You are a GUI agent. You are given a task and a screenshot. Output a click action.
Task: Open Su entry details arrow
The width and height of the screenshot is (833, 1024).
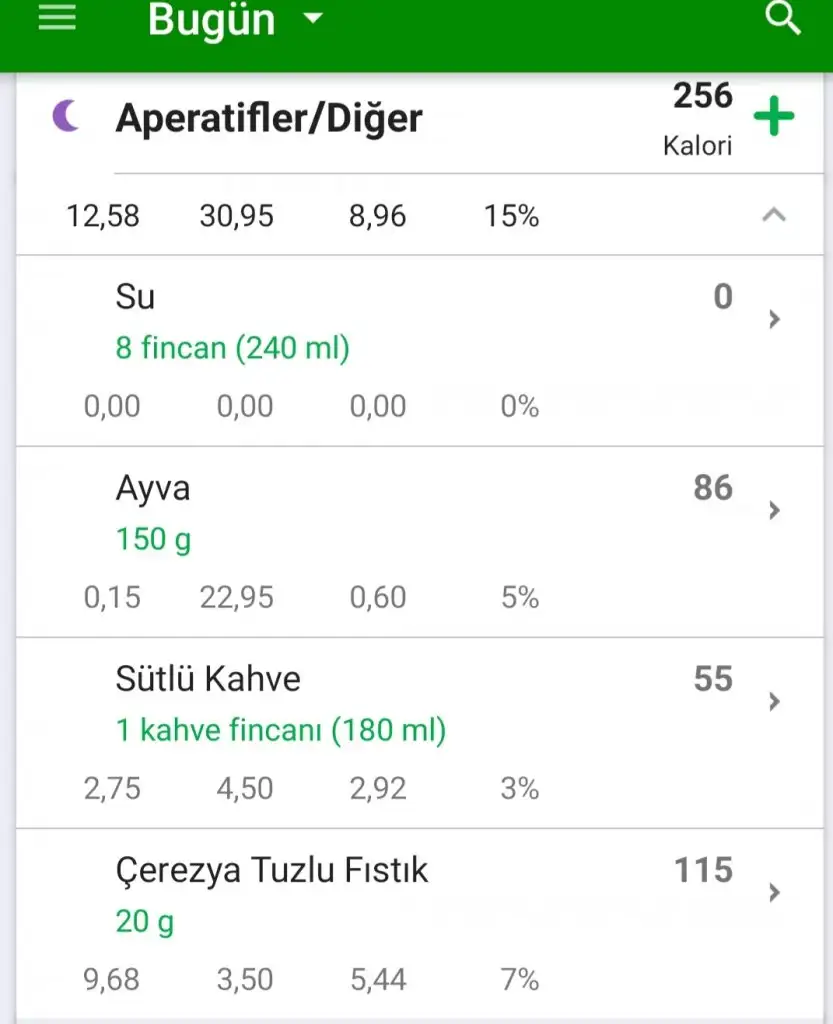(x=774, y=319)
